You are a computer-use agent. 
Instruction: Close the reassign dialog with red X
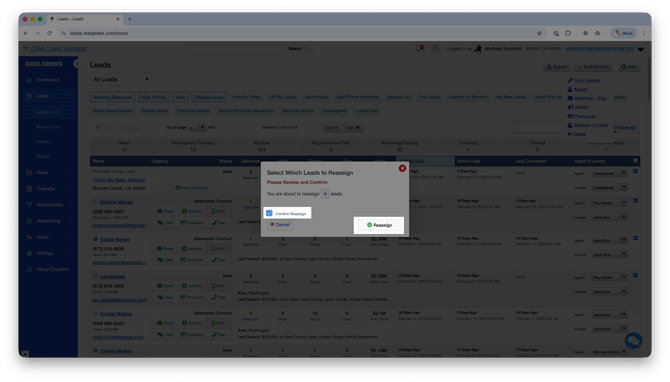[x=402, y=168]
